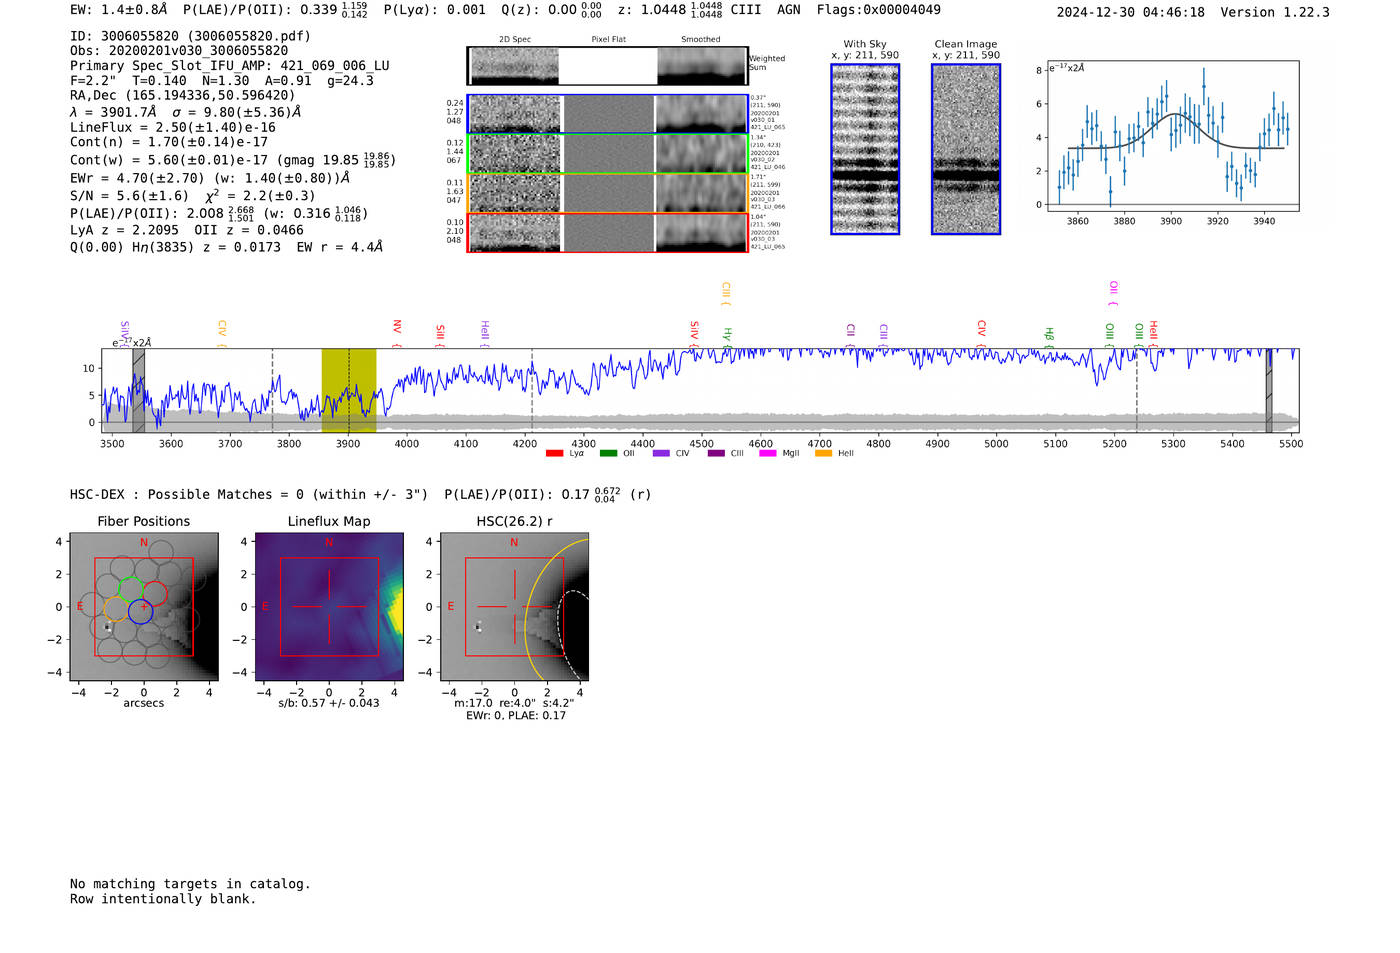This screenshot has width=1400, height=953.
Task: Click the 'Row intentionally blank.' text
Action: tap(163, 899)
